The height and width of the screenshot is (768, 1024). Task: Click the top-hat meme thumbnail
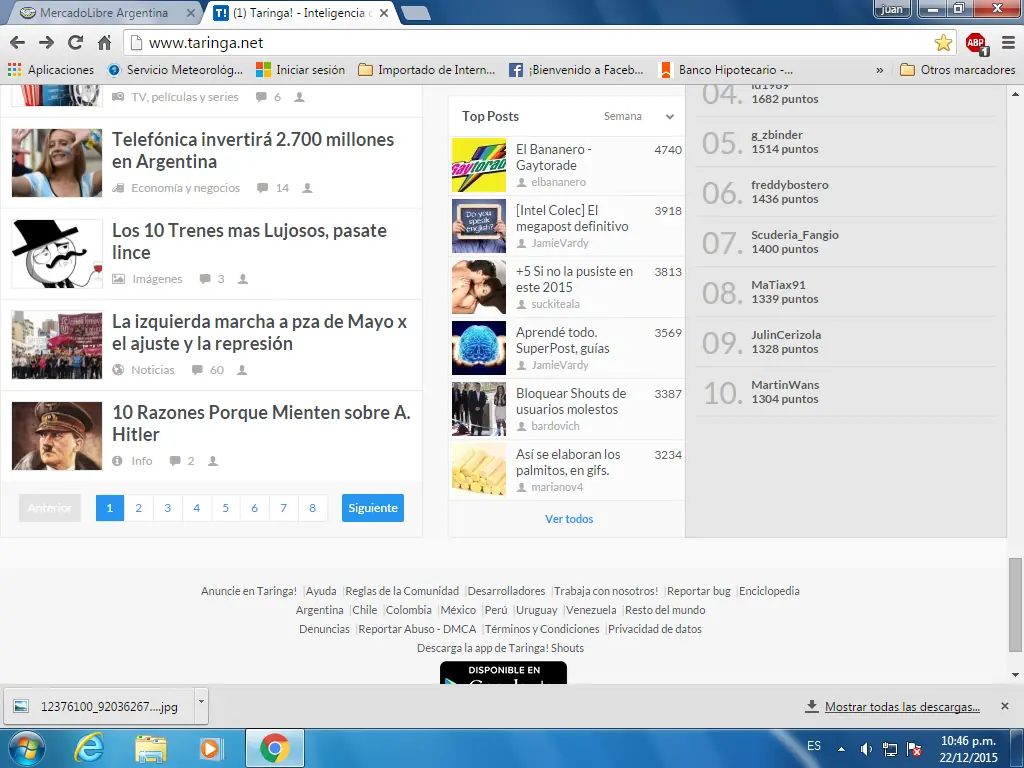pyautogui.click(x=57, y=253)
